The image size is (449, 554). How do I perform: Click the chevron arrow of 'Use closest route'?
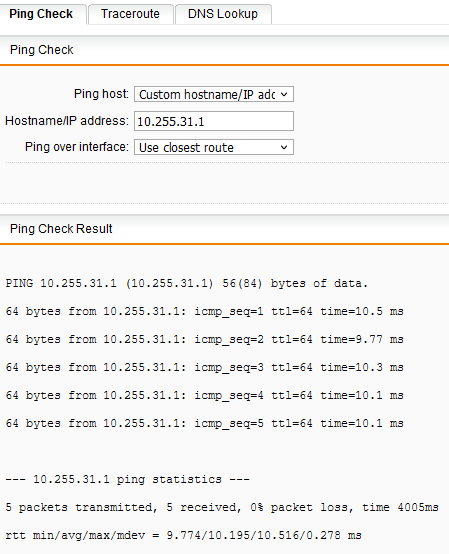[284, 147]
